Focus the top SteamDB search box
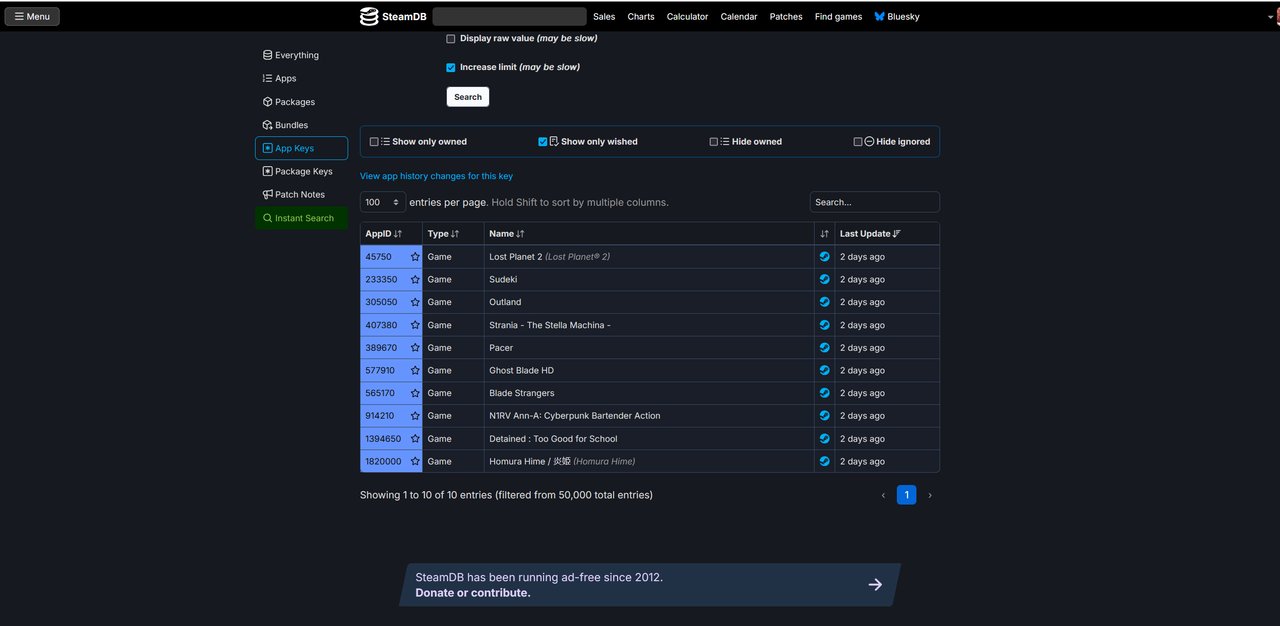1280x626 pixels. click(510, 17)
